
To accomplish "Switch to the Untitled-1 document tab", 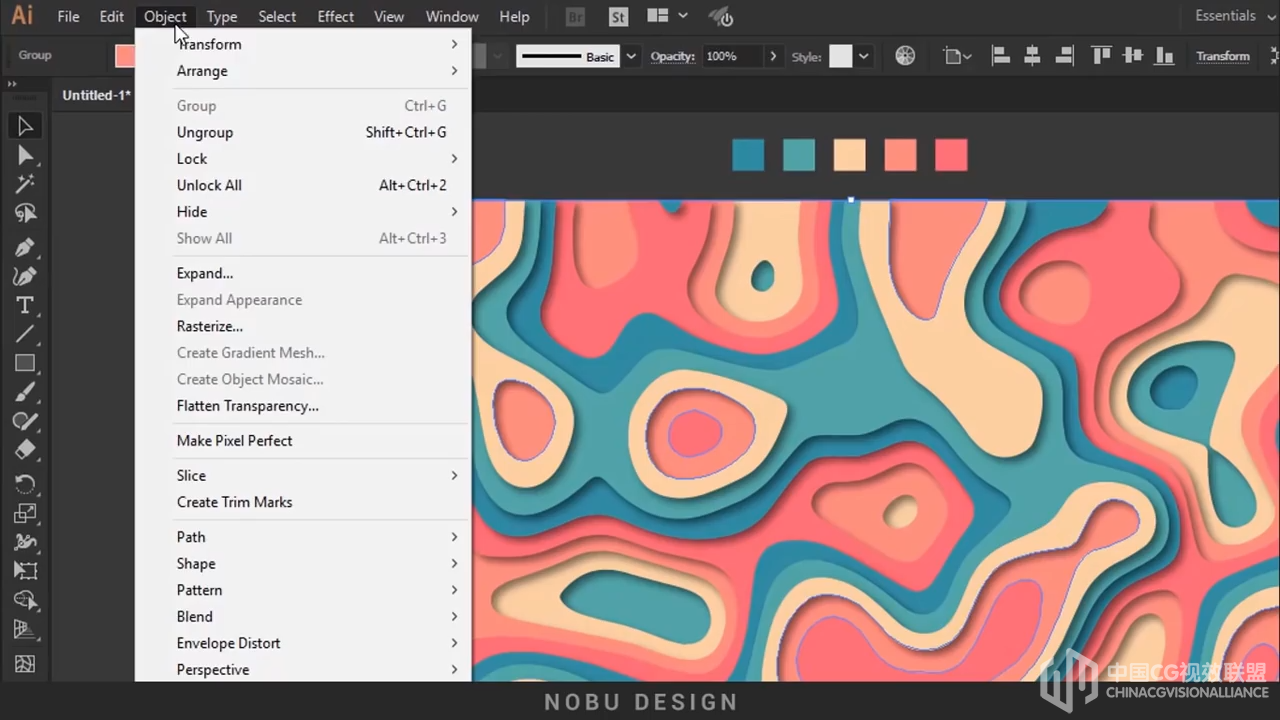I will pyautogui.click(x=96, y=95).
